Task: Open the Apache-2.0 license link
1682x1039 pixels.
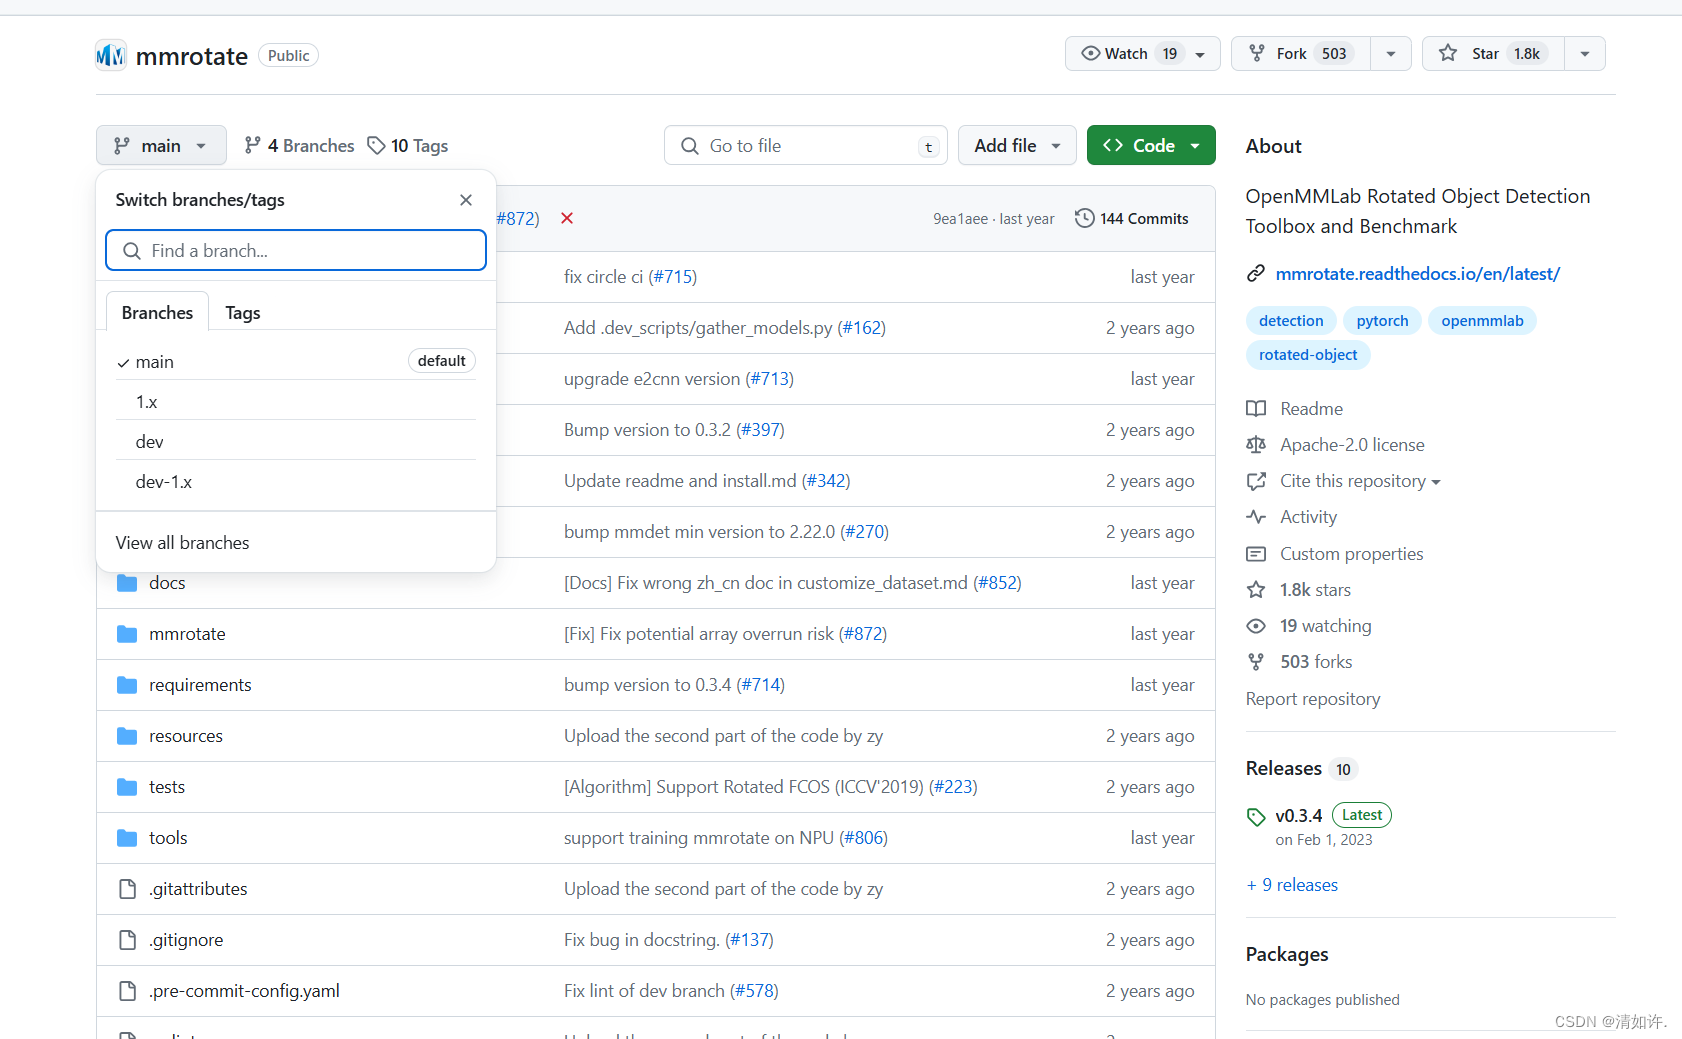Action: pyautogui.click(x=1352, y=445)
